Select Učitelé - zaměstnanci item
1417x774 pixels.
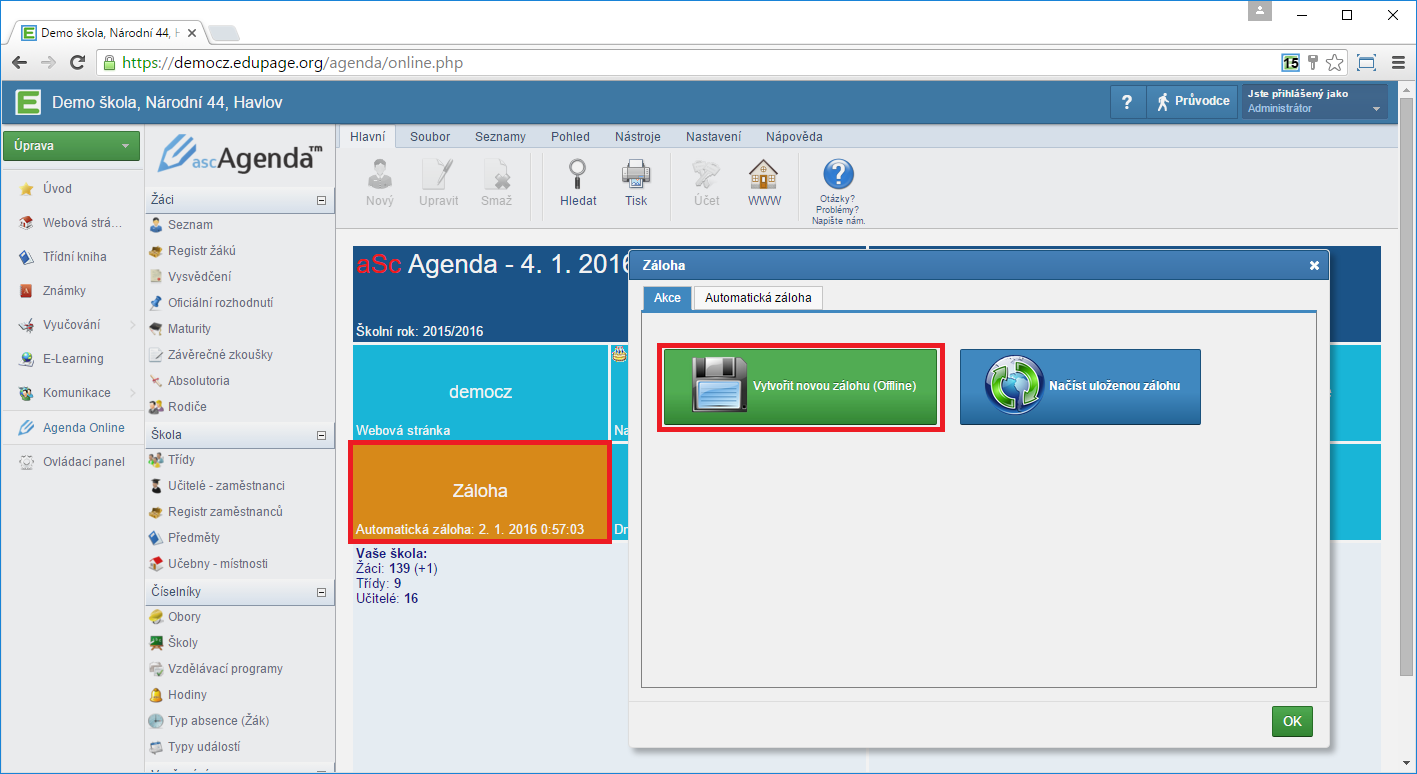click(x=226, y=486)
